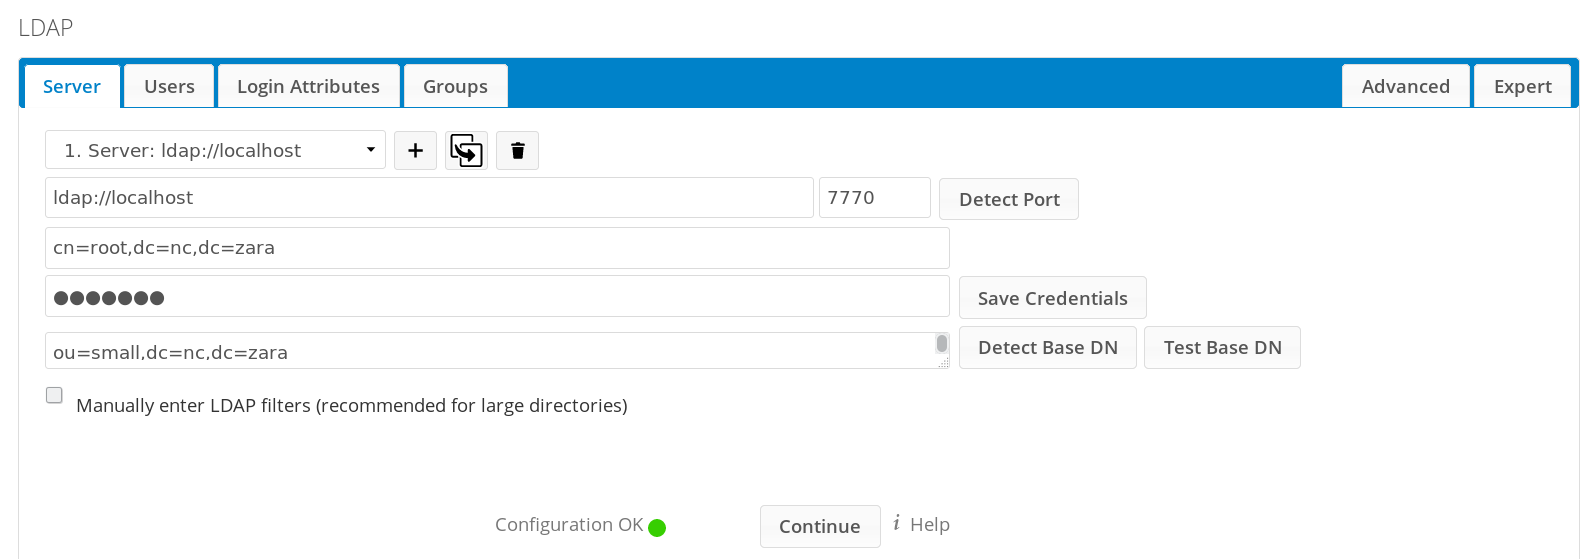Screen dimensions: 1594x559
Task: Click the green Configuration OK indicator
Action: click(x=657, y=528)
